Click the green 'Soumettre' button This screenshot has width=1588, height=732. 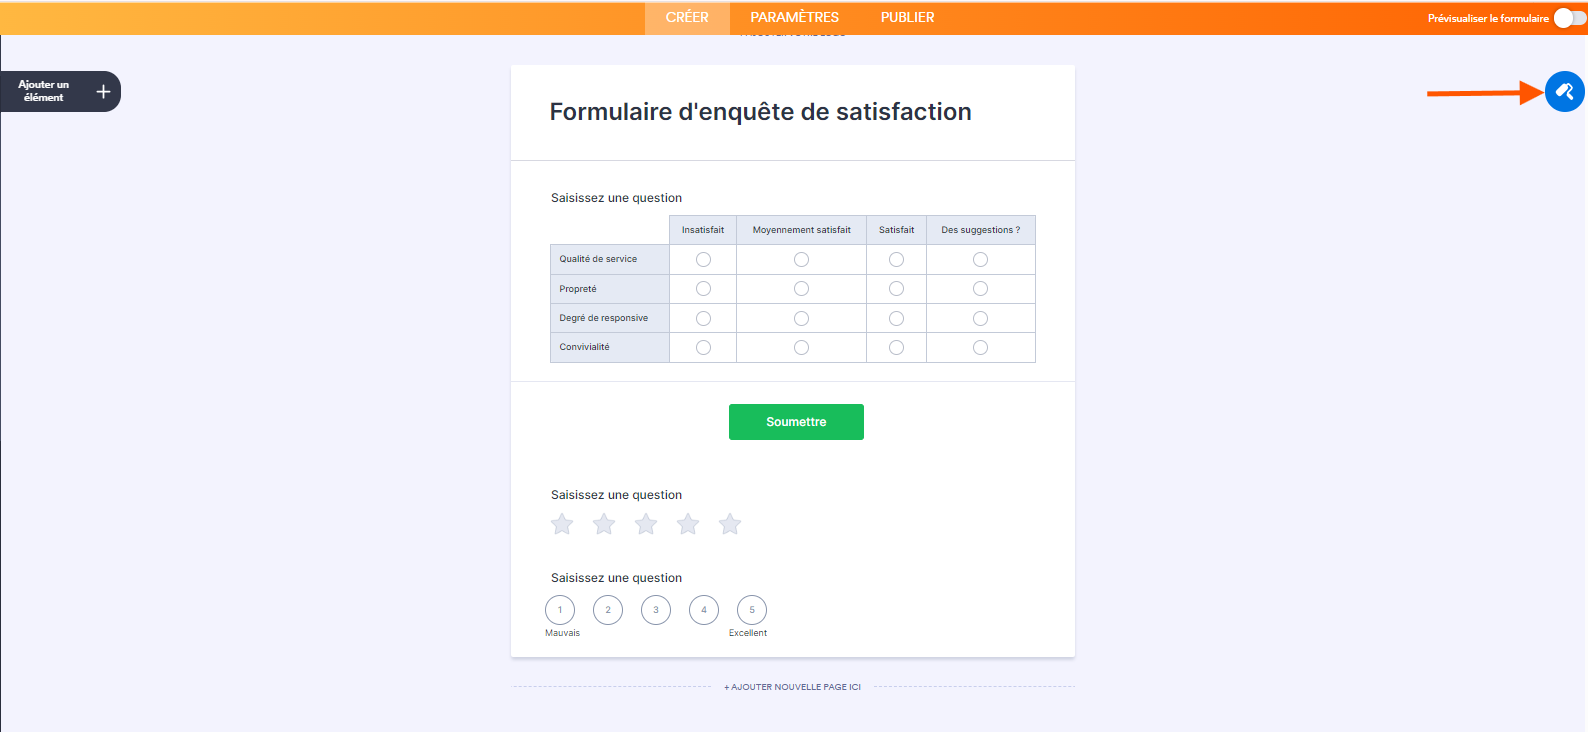tap(796, 421)
